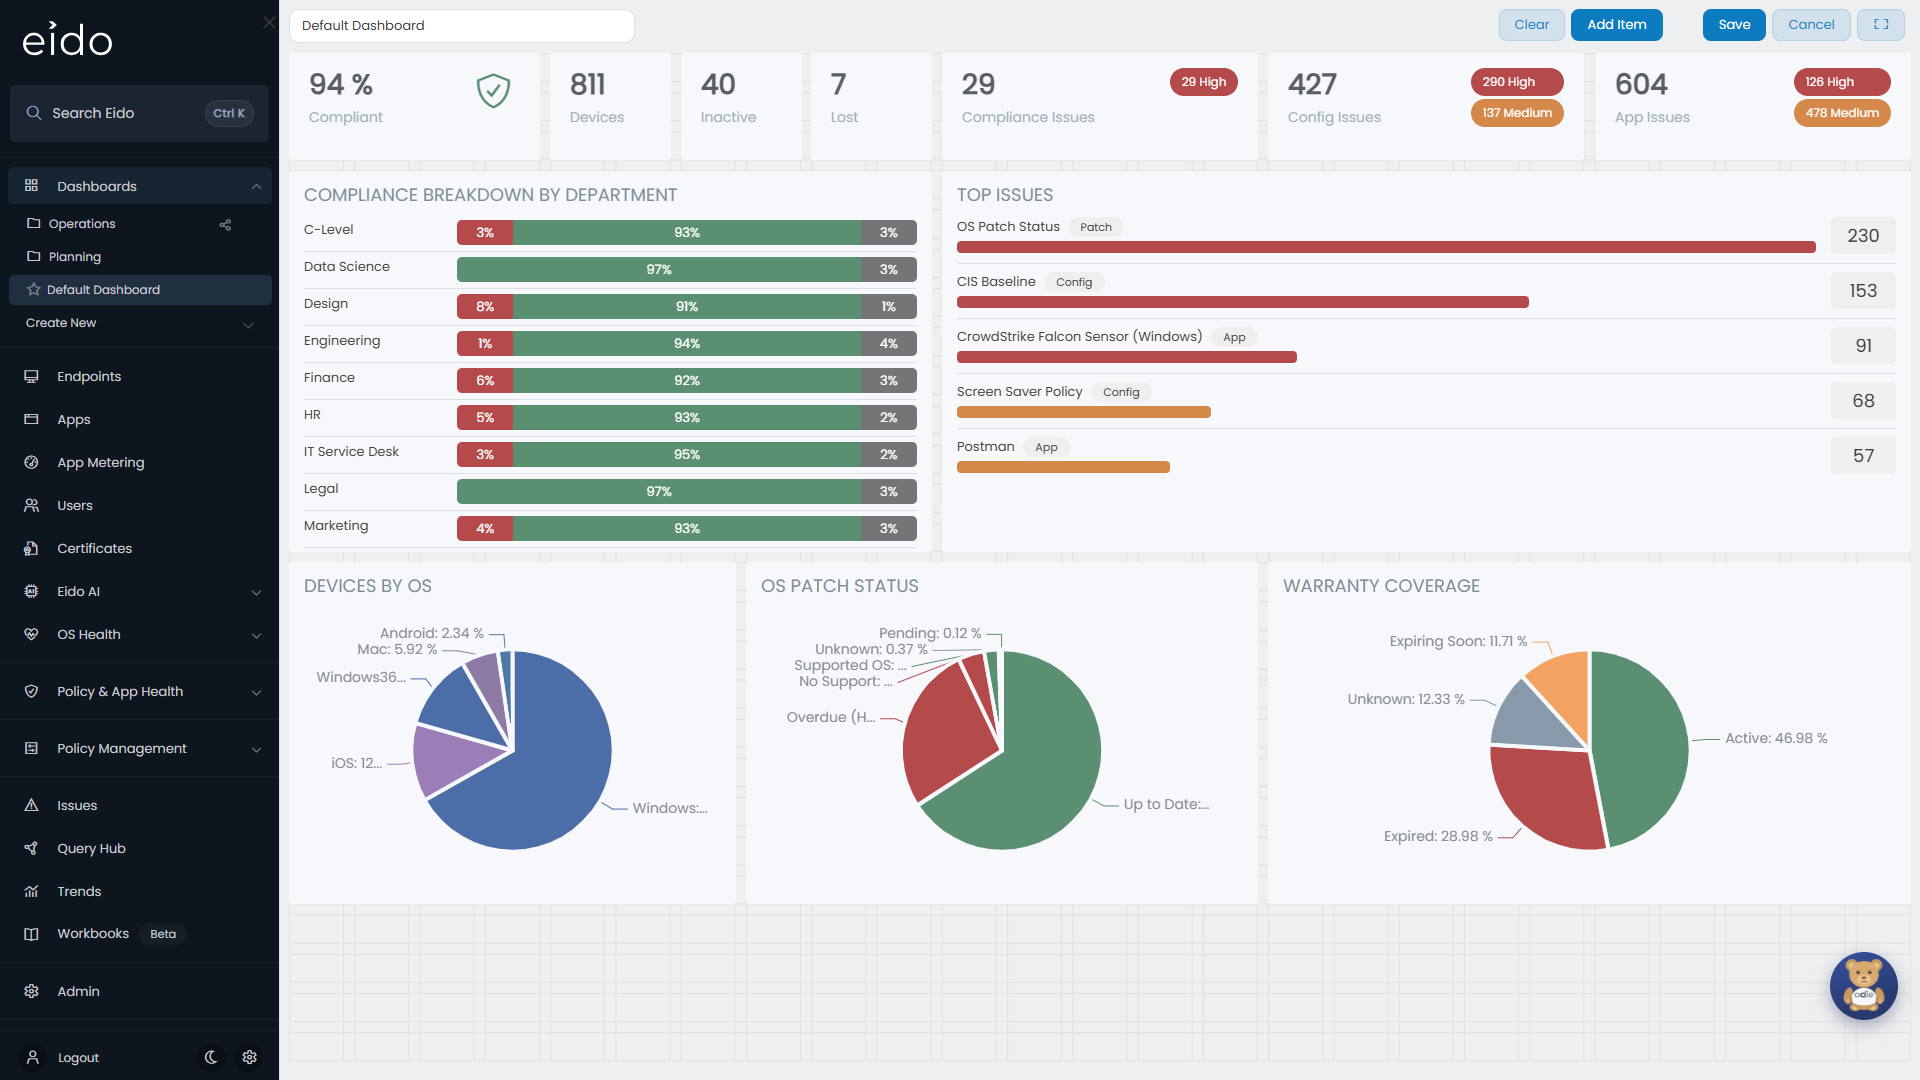Toggle dark mode moon icon
The image size is (1920, 1080).
point(211,1057)
